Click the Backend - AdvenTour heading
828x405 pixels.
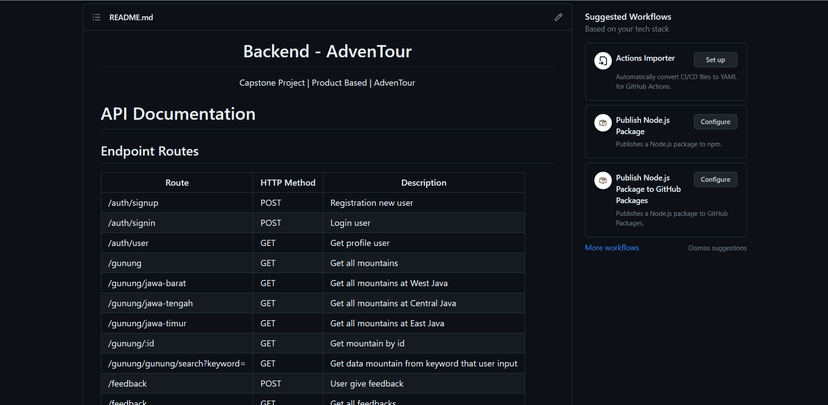(x=327, y=51)
